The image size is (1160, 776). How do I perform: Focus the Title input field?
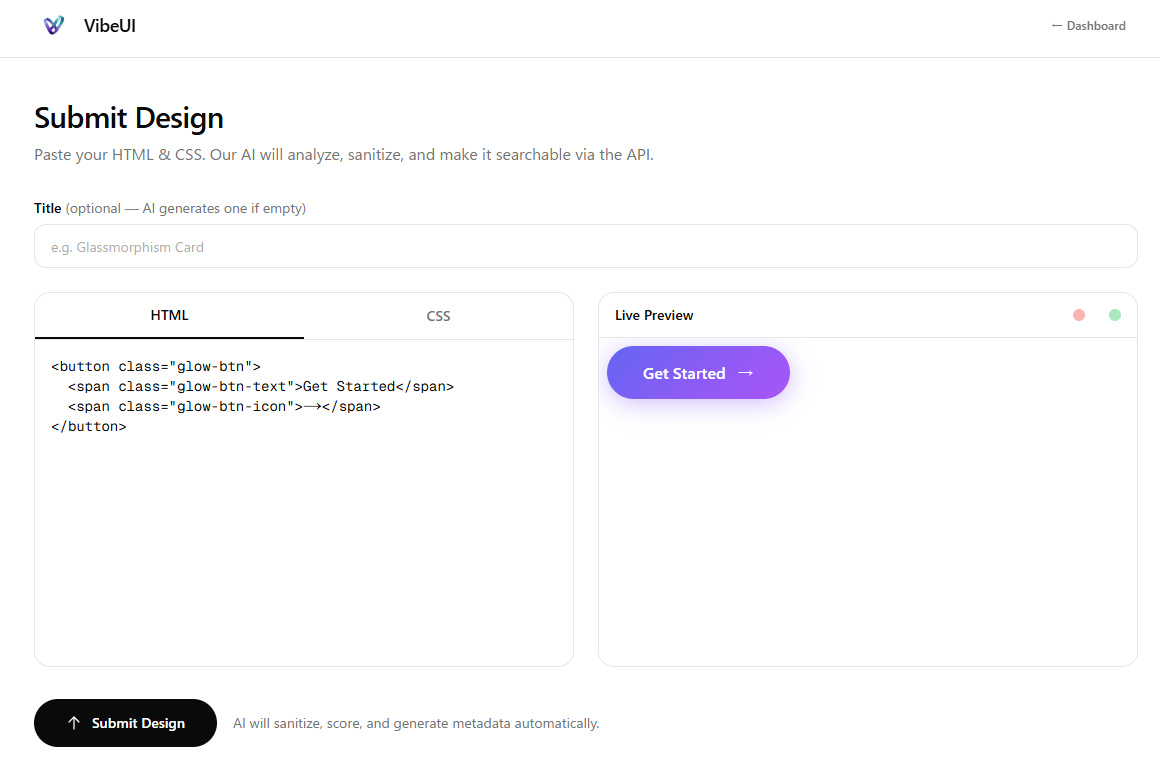[585, 246]
